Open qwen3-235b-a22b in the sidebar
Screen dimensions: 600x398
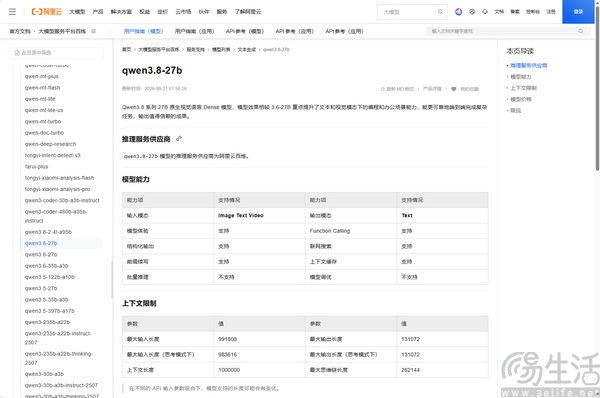tap(47, 322)
